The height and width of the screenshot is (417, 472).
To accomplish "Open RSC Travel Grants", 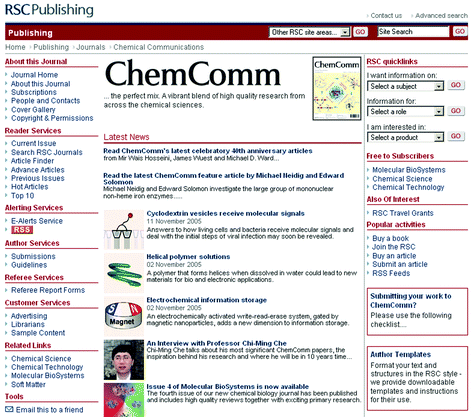I will click(x=403, y=213).
